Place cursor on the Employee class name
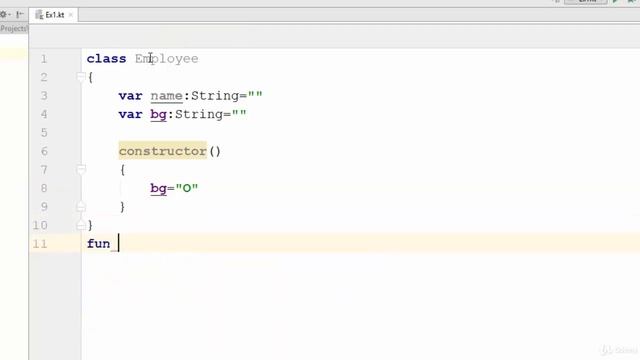Image resolution: width=640 pixels, height=360 pixels. tap(167, 59)
